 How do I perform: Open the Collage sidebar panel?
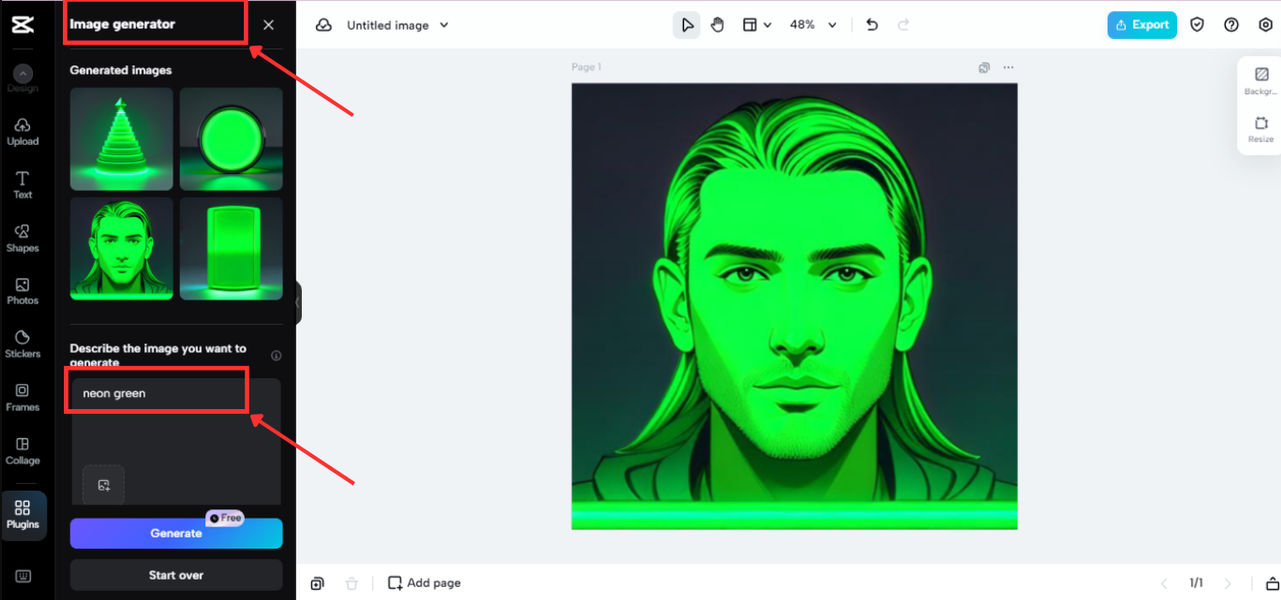coord(23,451)
